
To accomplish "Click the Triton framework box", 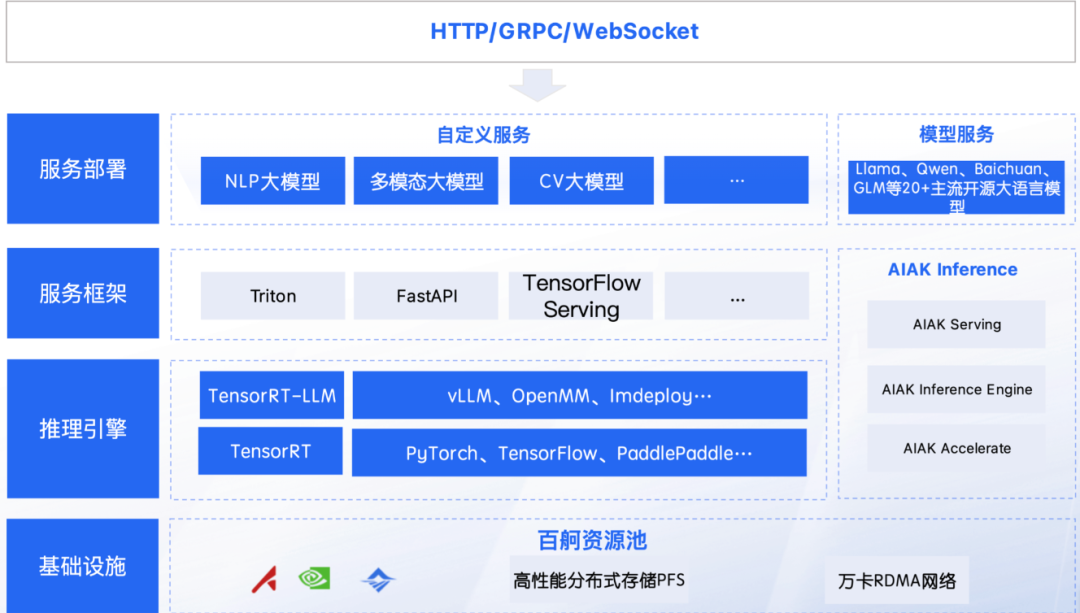I will tap(273, 295).
